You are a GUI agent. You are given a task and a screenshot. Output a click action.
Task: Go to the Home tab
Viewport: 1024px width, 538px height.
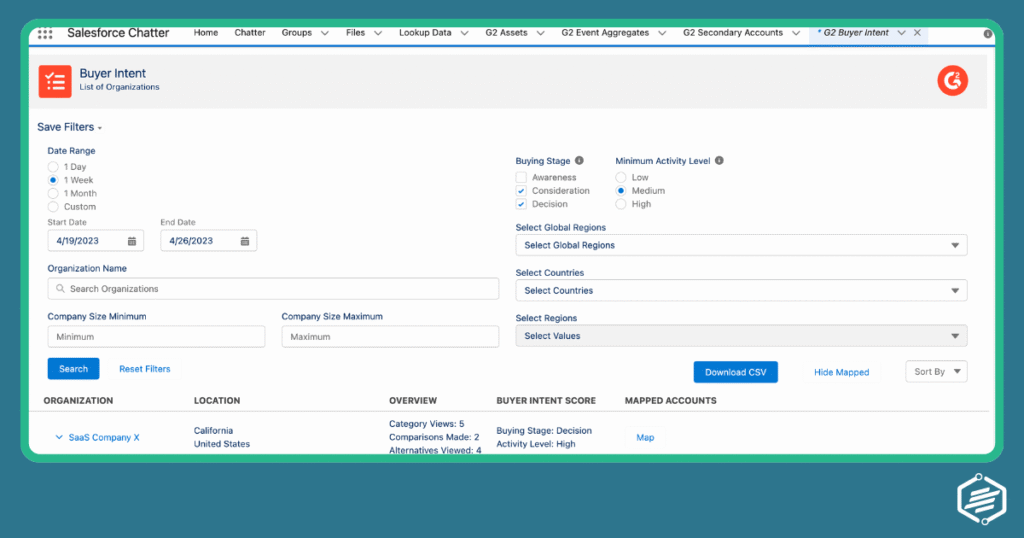point(206,33)
